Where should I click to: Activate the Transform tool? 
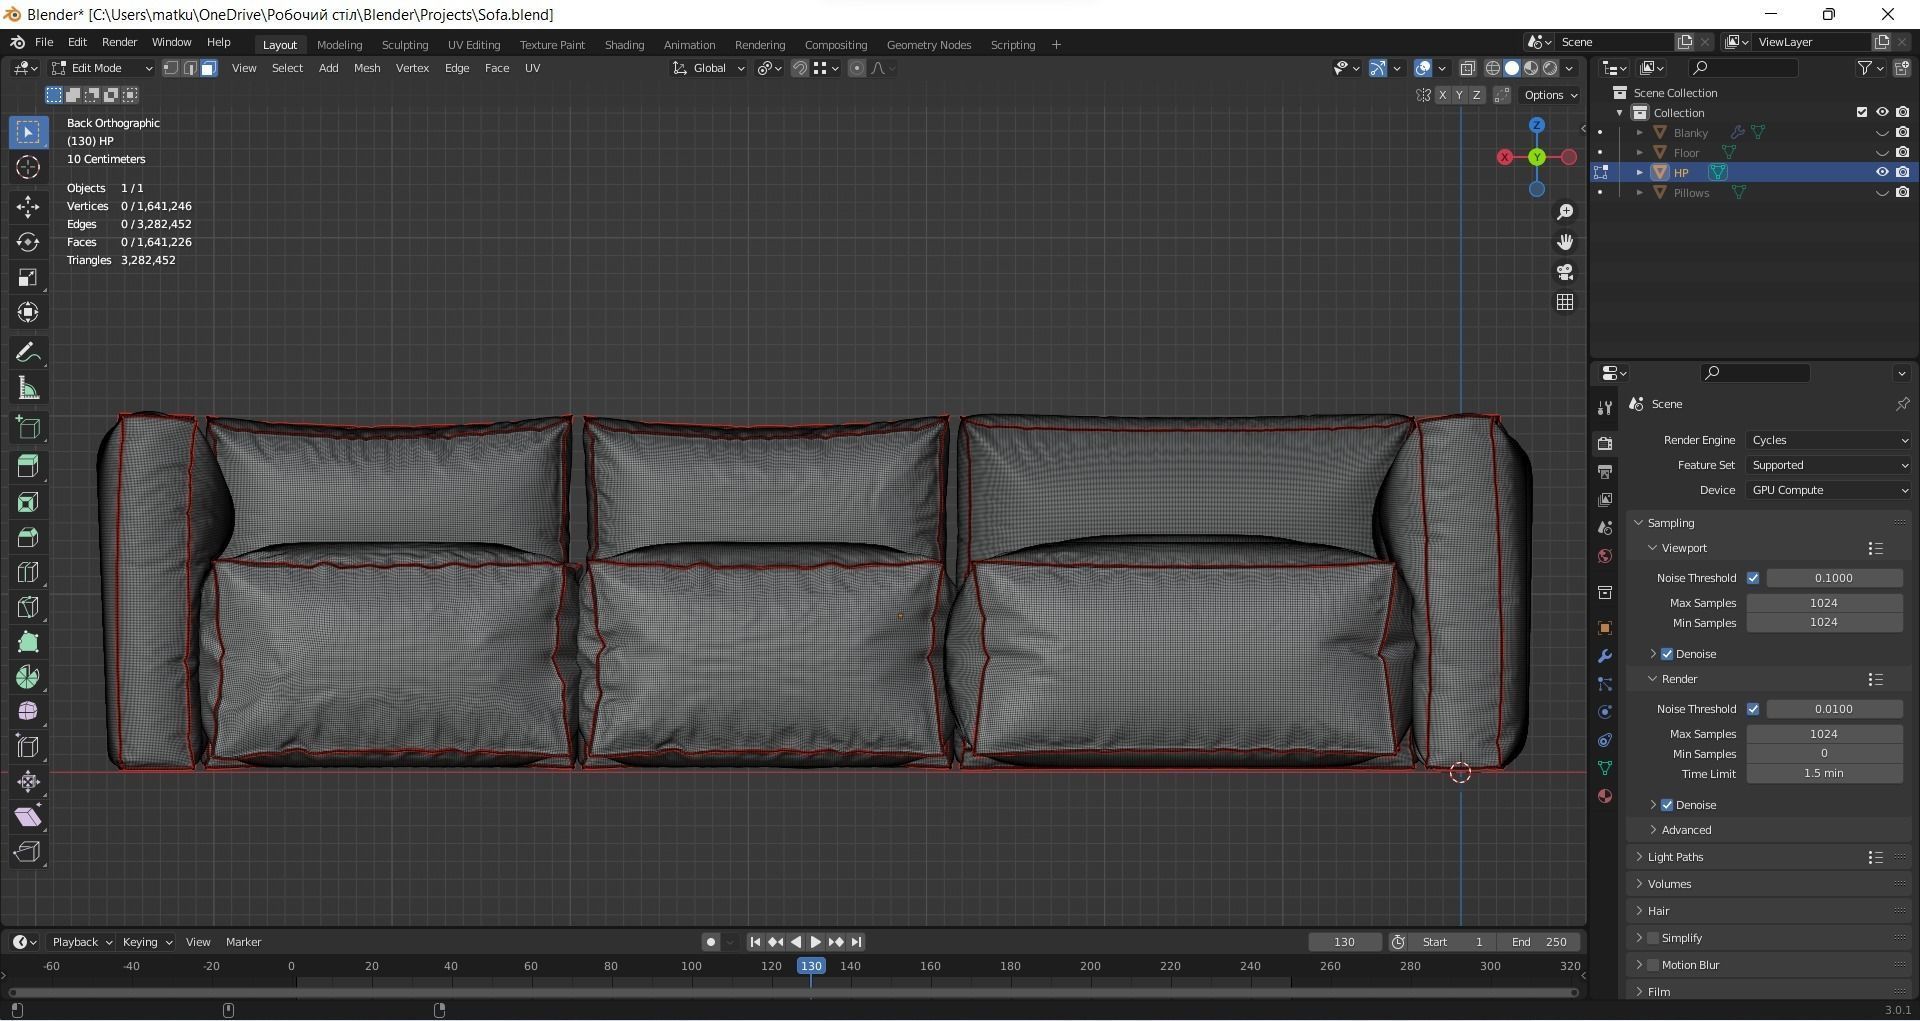(x=28, y=312)
